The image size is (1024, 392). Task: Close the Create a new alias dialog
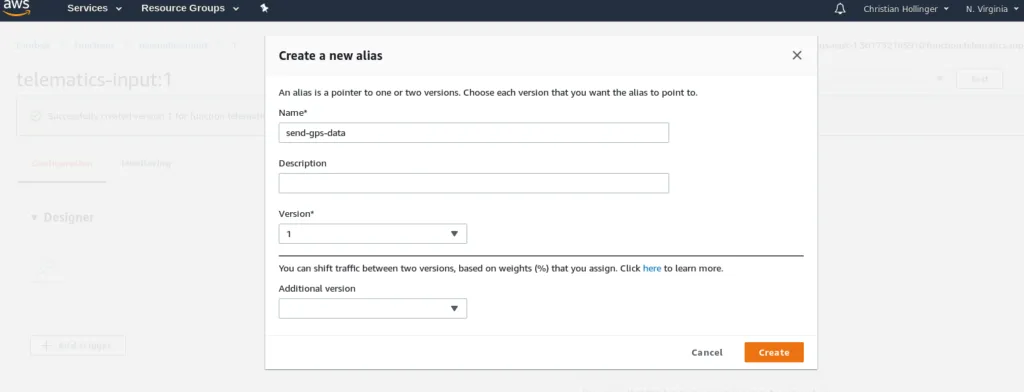click(x=797, y=56)
